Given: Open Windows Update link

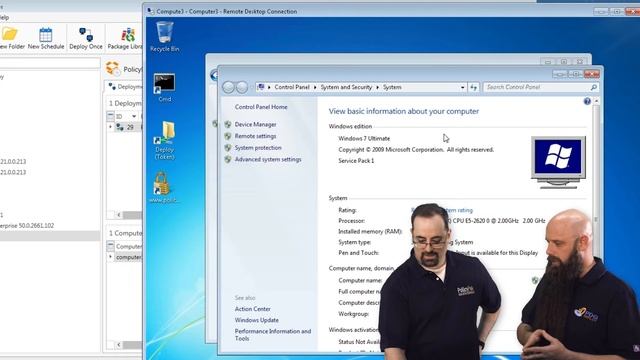Looking at the screenshot, I should pos(256,320).
